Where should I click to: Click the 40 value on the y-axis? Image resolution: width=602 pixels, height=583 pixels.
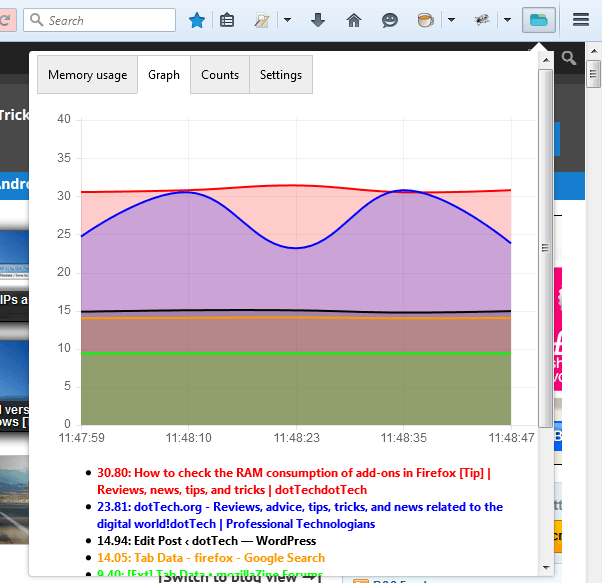pos(64,119)
